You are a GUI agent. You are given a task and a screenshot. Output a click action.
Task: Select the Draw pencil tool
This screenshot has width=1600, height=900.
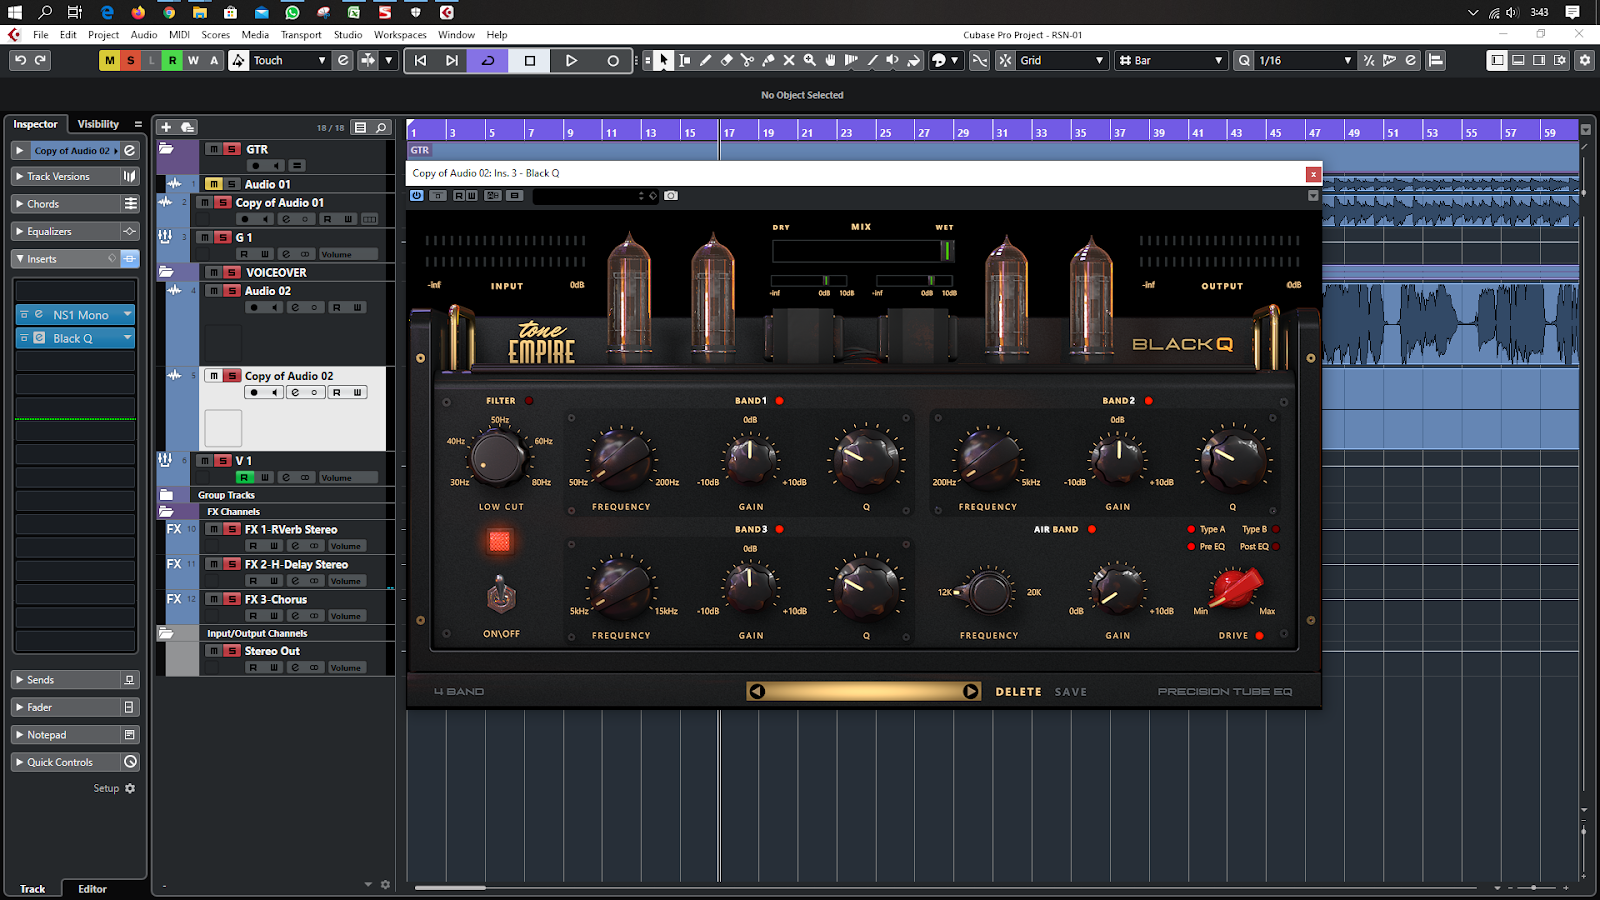705,60
